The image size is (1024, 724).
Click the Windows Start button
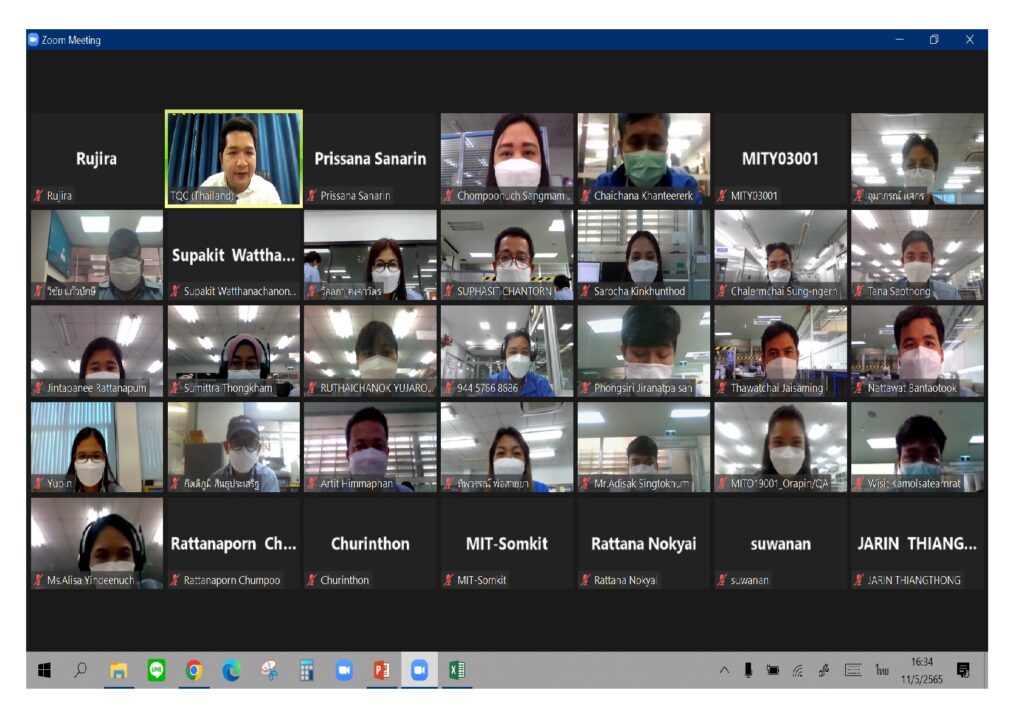click(44, 671)
